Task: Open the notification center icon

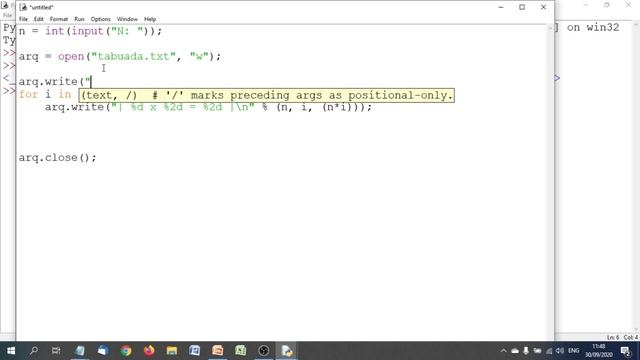Action: pos(625,351)
